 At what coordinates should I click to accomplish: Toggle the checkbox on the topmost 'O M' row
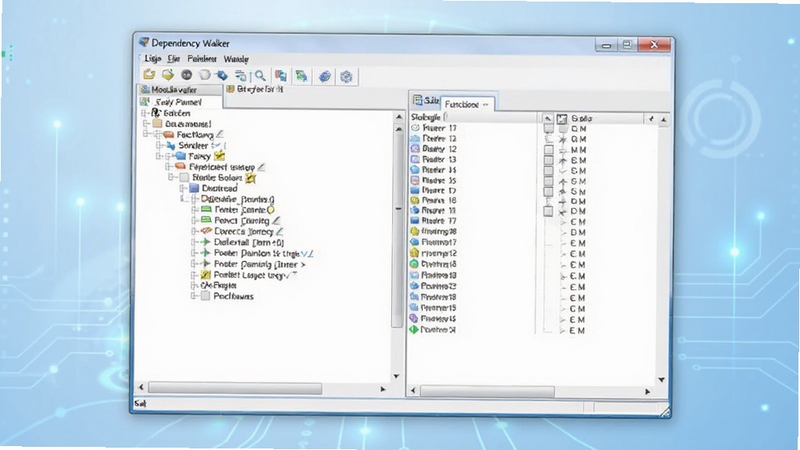pos(548,129)
